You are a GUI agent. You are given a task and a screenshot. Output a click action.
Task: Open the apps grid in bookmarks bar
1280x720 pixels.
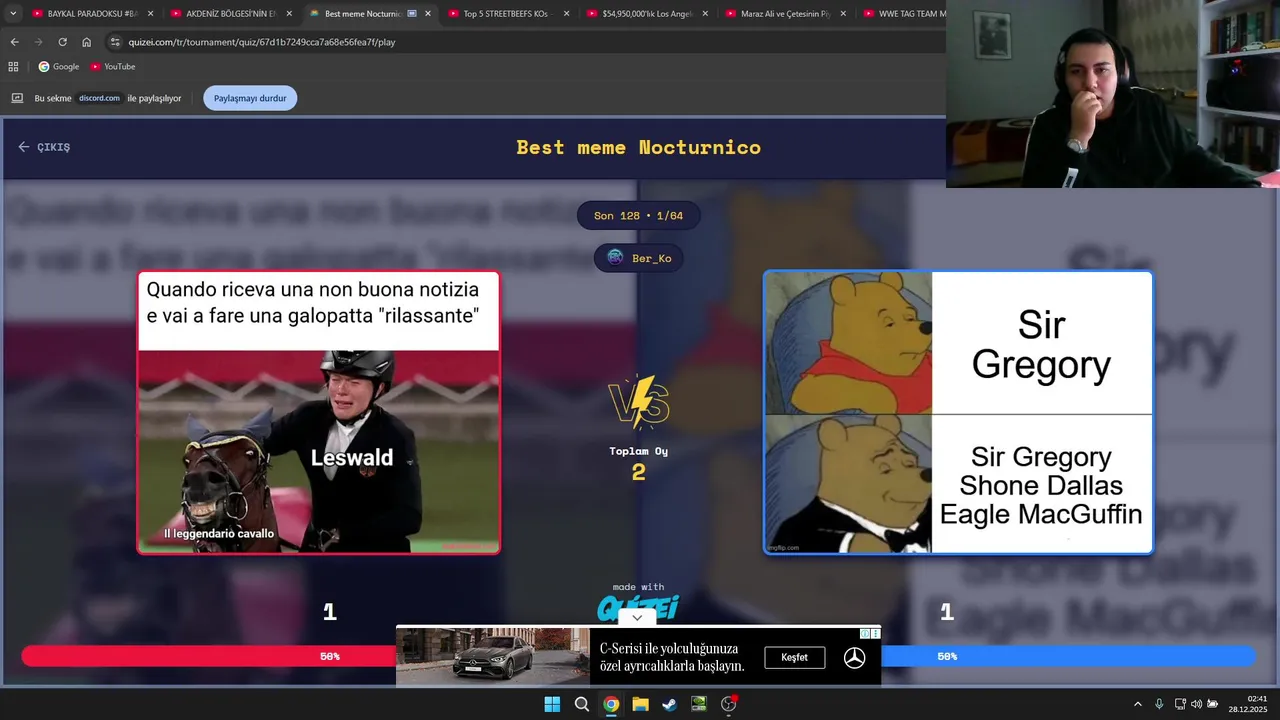(13, 66)
